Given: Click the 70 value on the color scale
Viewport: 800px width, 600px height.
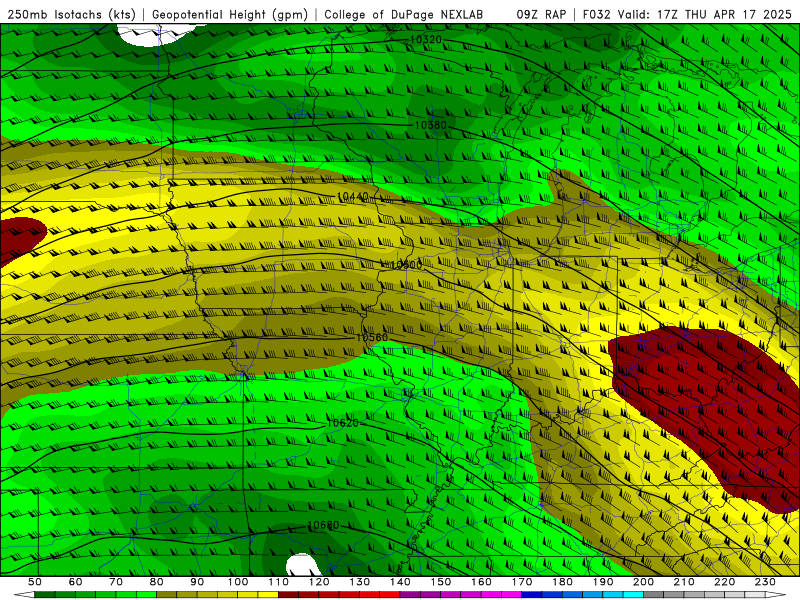Looking at the screenshot, I should coord(116,582).
